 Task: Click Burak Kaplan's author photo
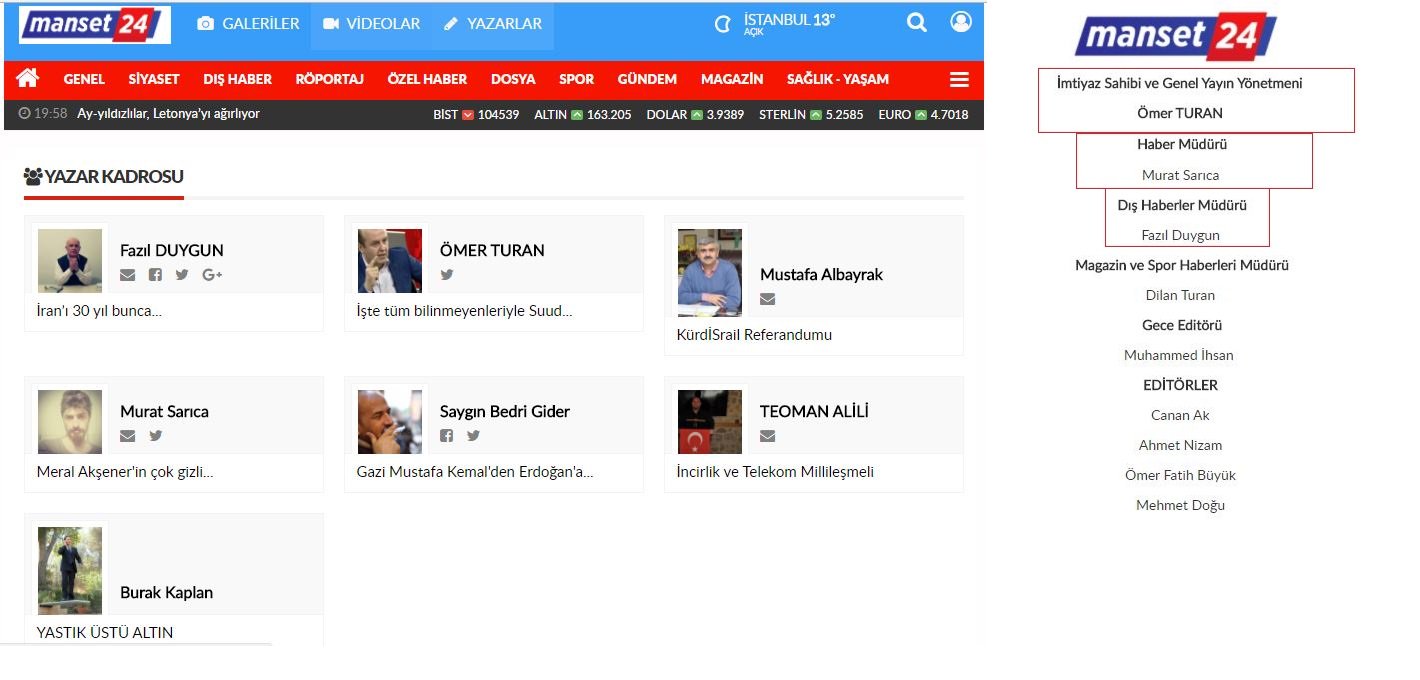click(70, 570)
